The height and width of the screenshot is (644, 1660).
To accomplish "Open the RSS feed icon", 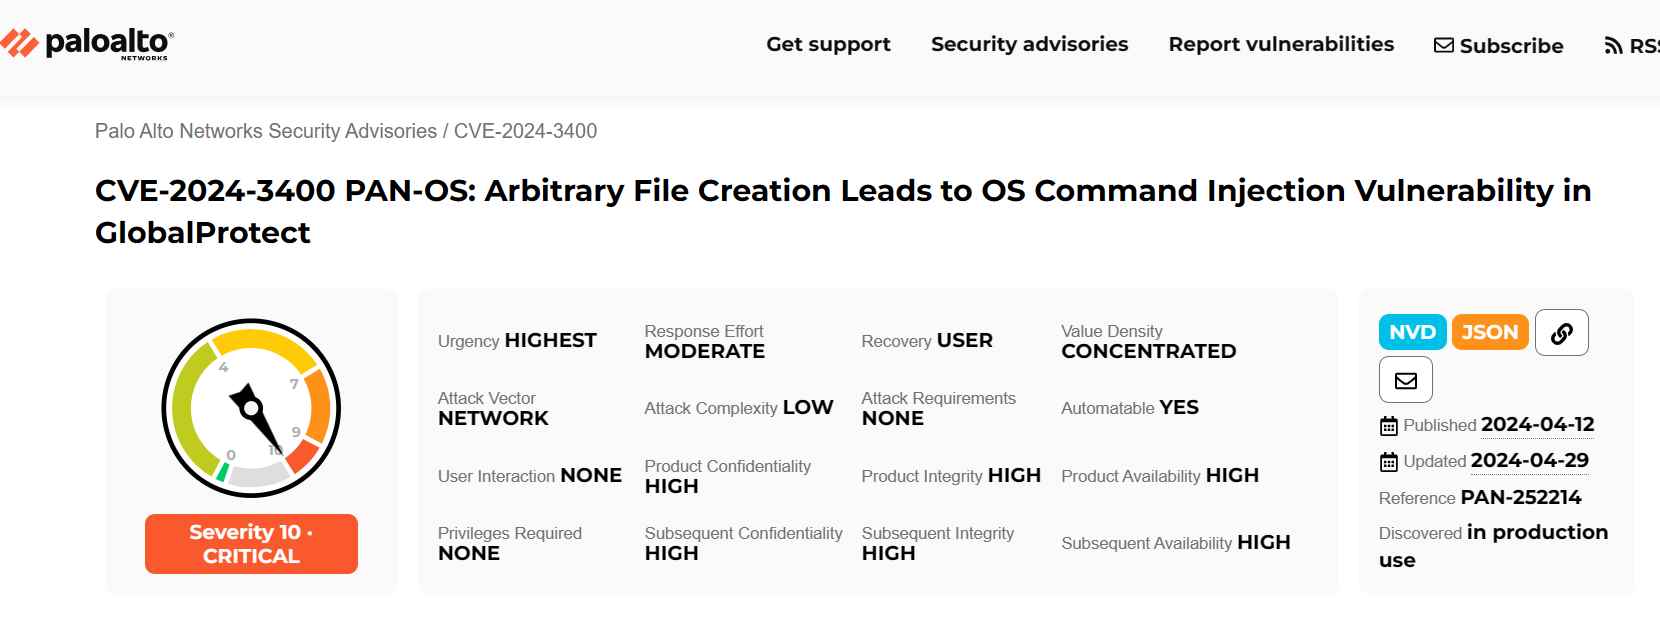I will [x=1613, y=44].
